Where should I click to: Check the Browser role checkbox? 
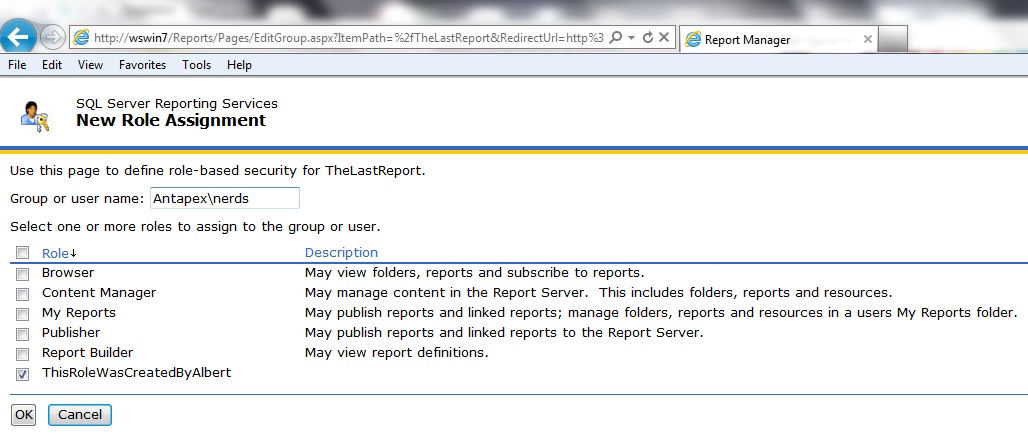[22, 273]
